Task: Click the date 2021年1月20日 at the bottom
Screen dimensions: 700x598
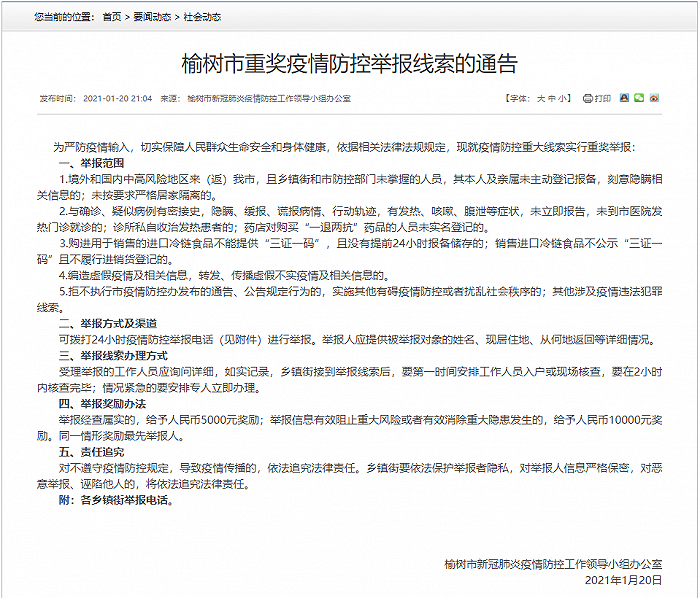Action: click(624, 580)
